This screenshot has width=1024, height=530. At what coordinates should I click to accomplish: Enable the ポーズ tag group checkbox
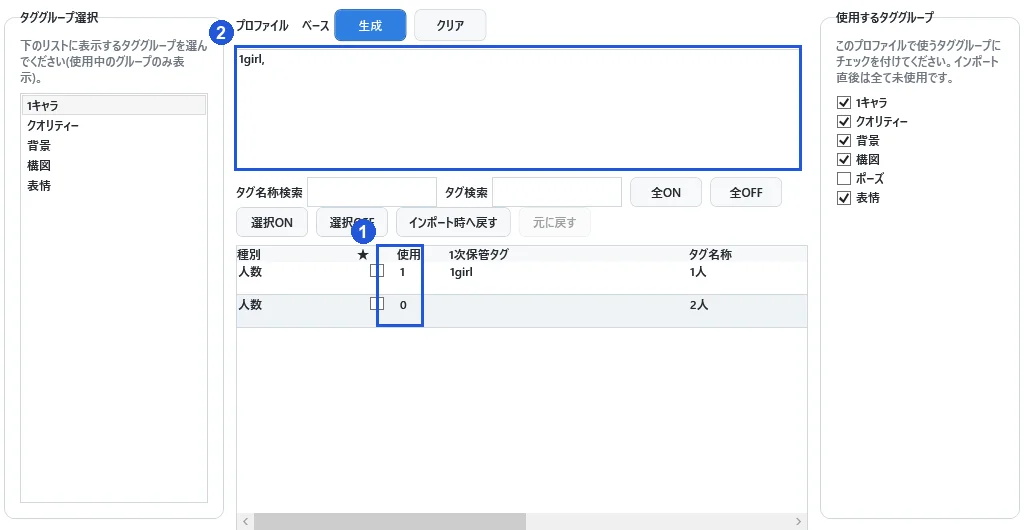point(844,178)
